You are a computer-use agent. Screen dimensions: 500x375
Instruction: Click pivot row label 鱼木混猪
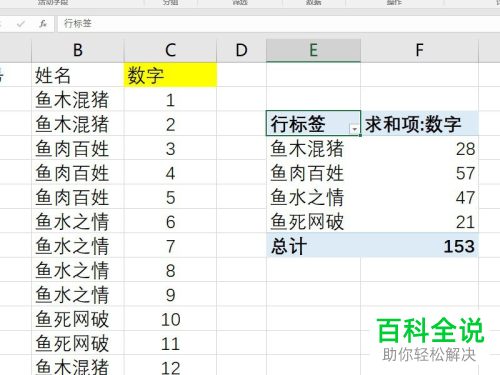[313, 148]
